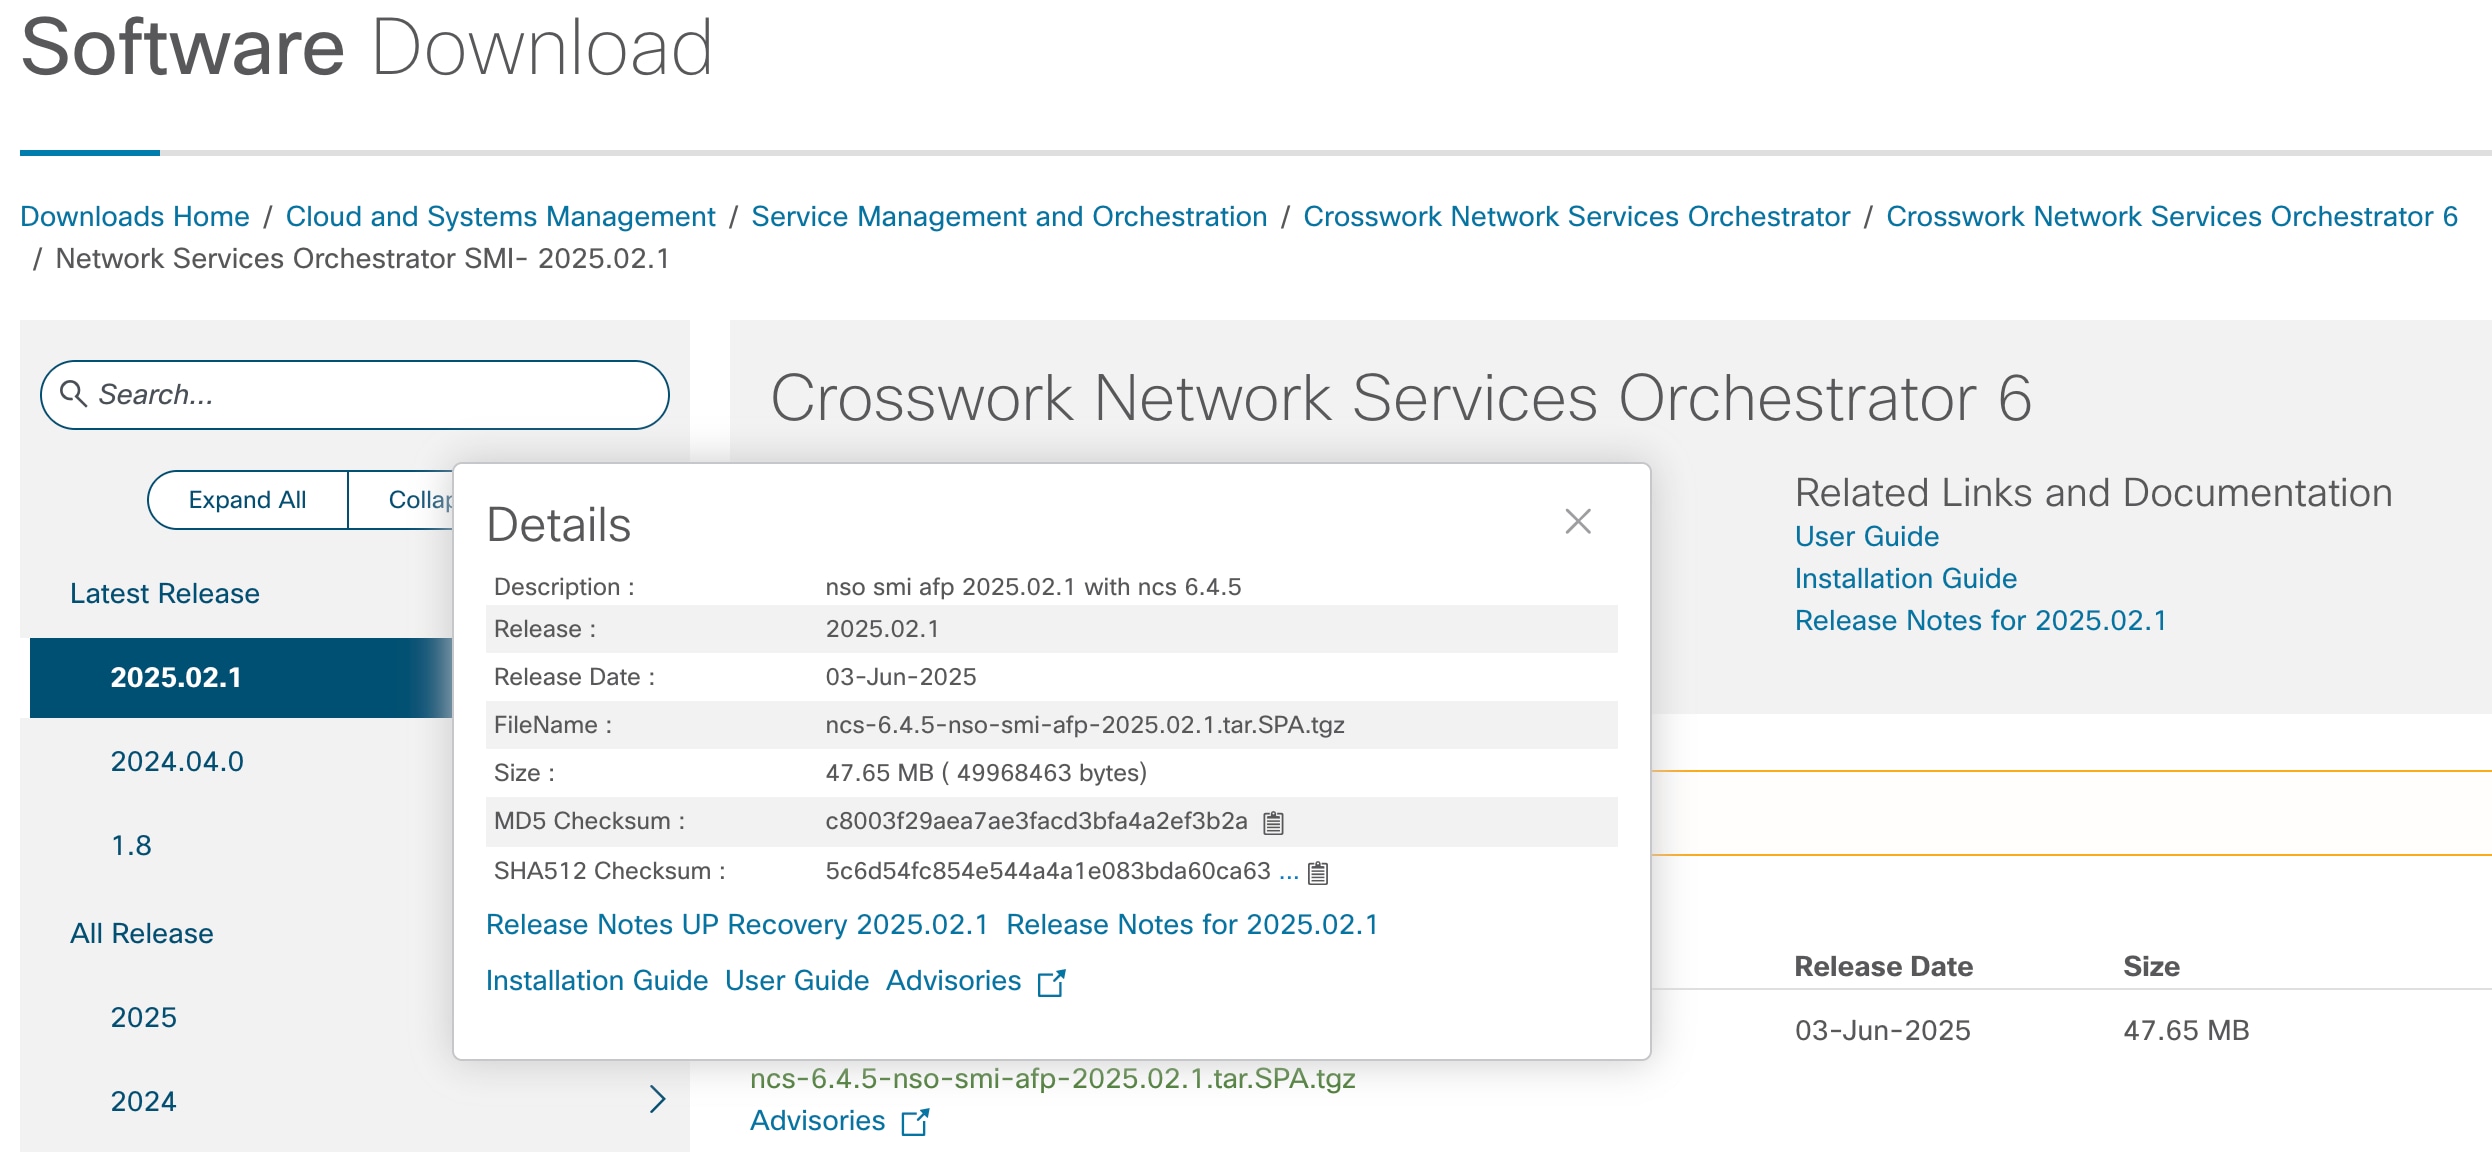Open the Downloads Home breadcrumb
The image size is (2492, 1152).
click(x=136, y=216)
